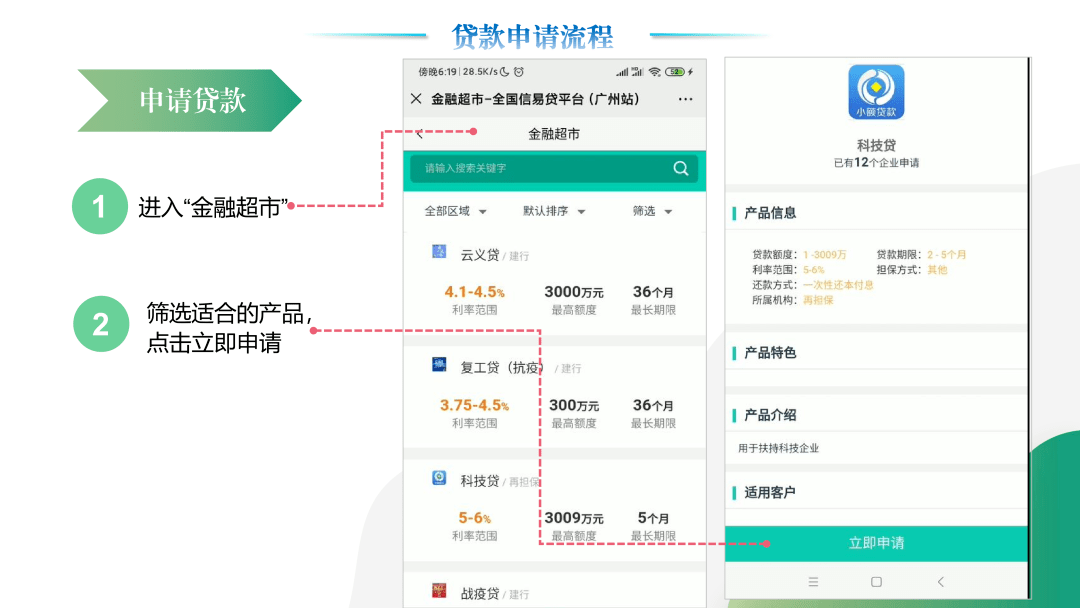The width and height of the screenshot is (1080, 608).
Task: Tap the 立即申请 apply button
Action: pyautogui.click(x=876, y=543)
